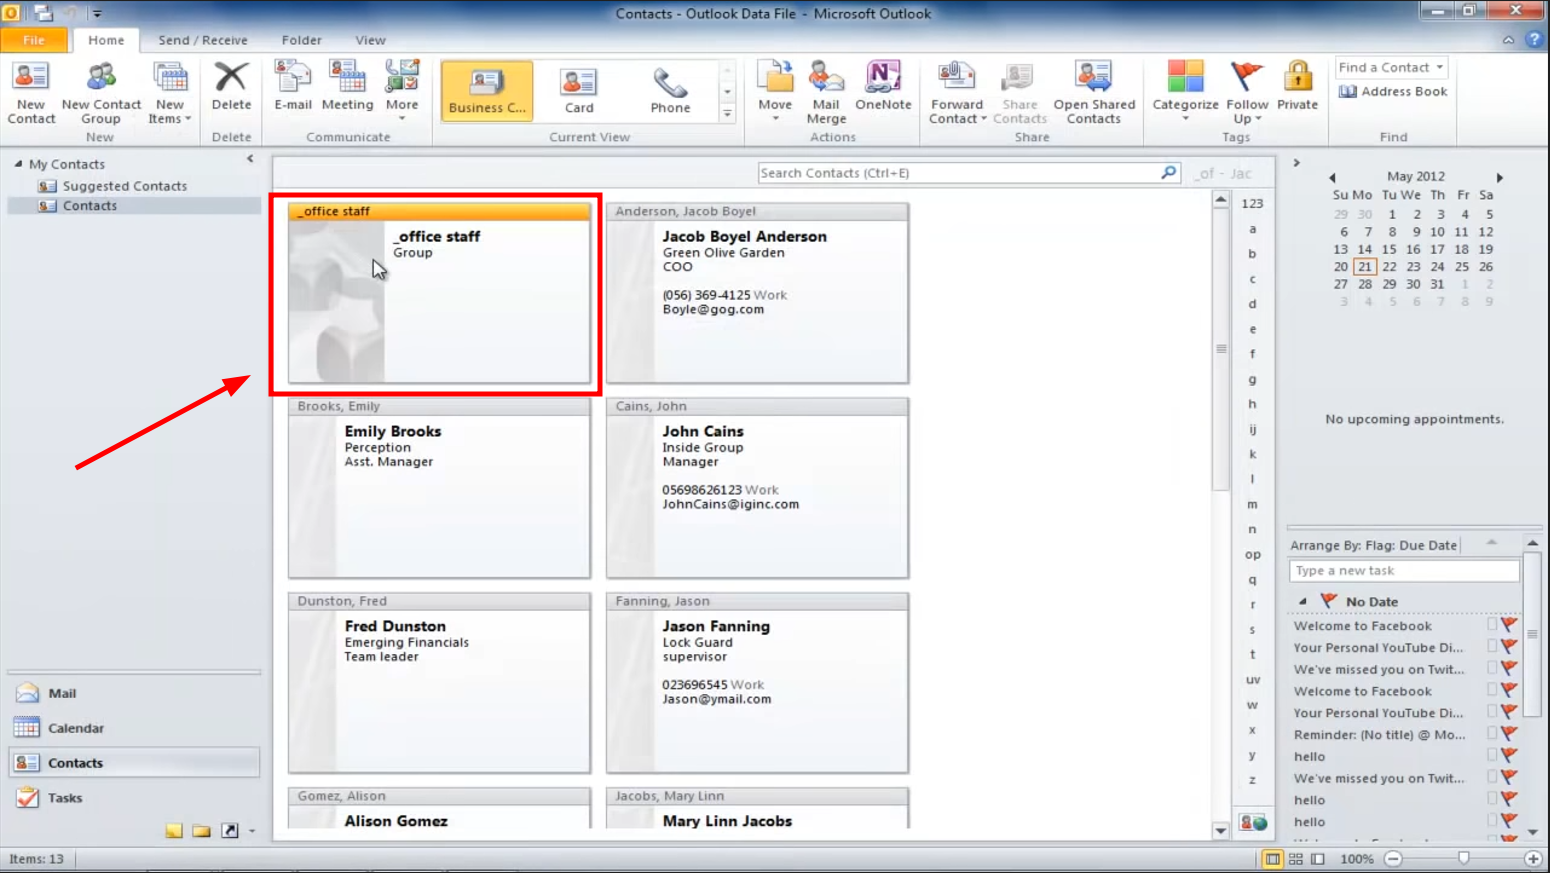Switch to the Send / Receive tab

tap(203, 40)
